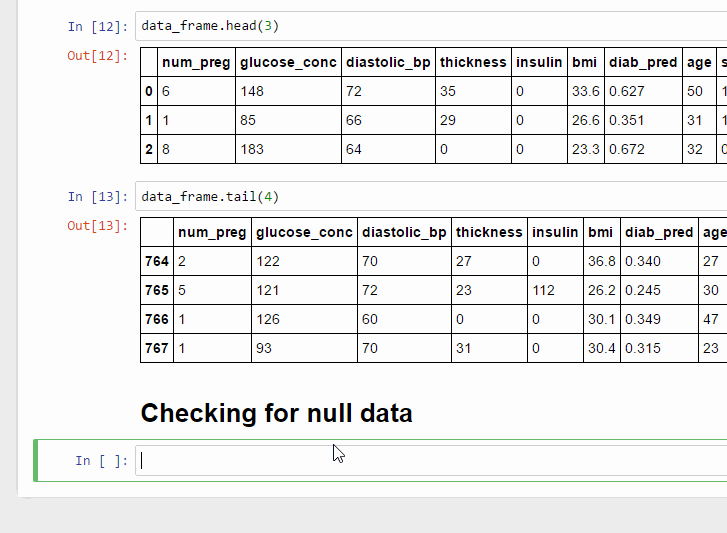Click glucose_conc header in head table

pyautogui.click(x=288, y=62)
